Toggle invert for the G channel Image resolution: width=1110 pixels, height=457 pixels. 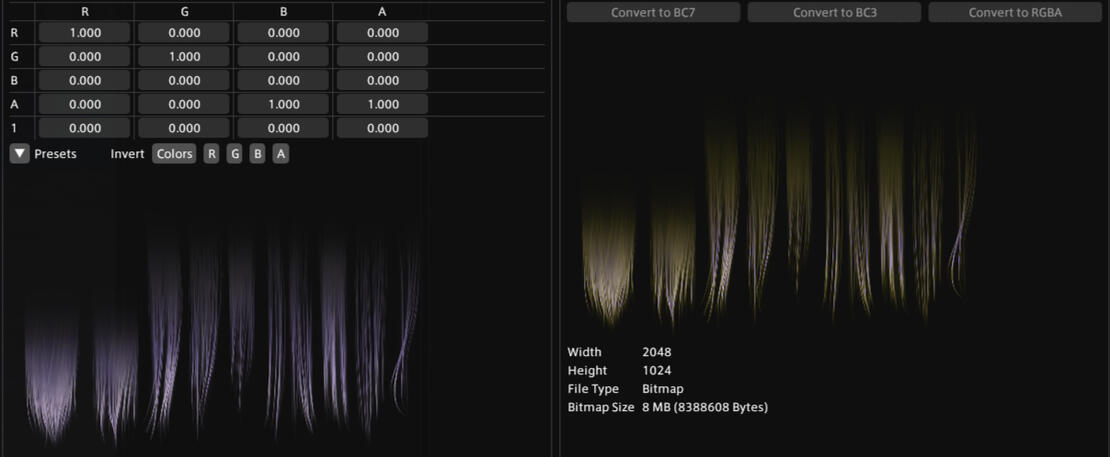tap(234, 154)
